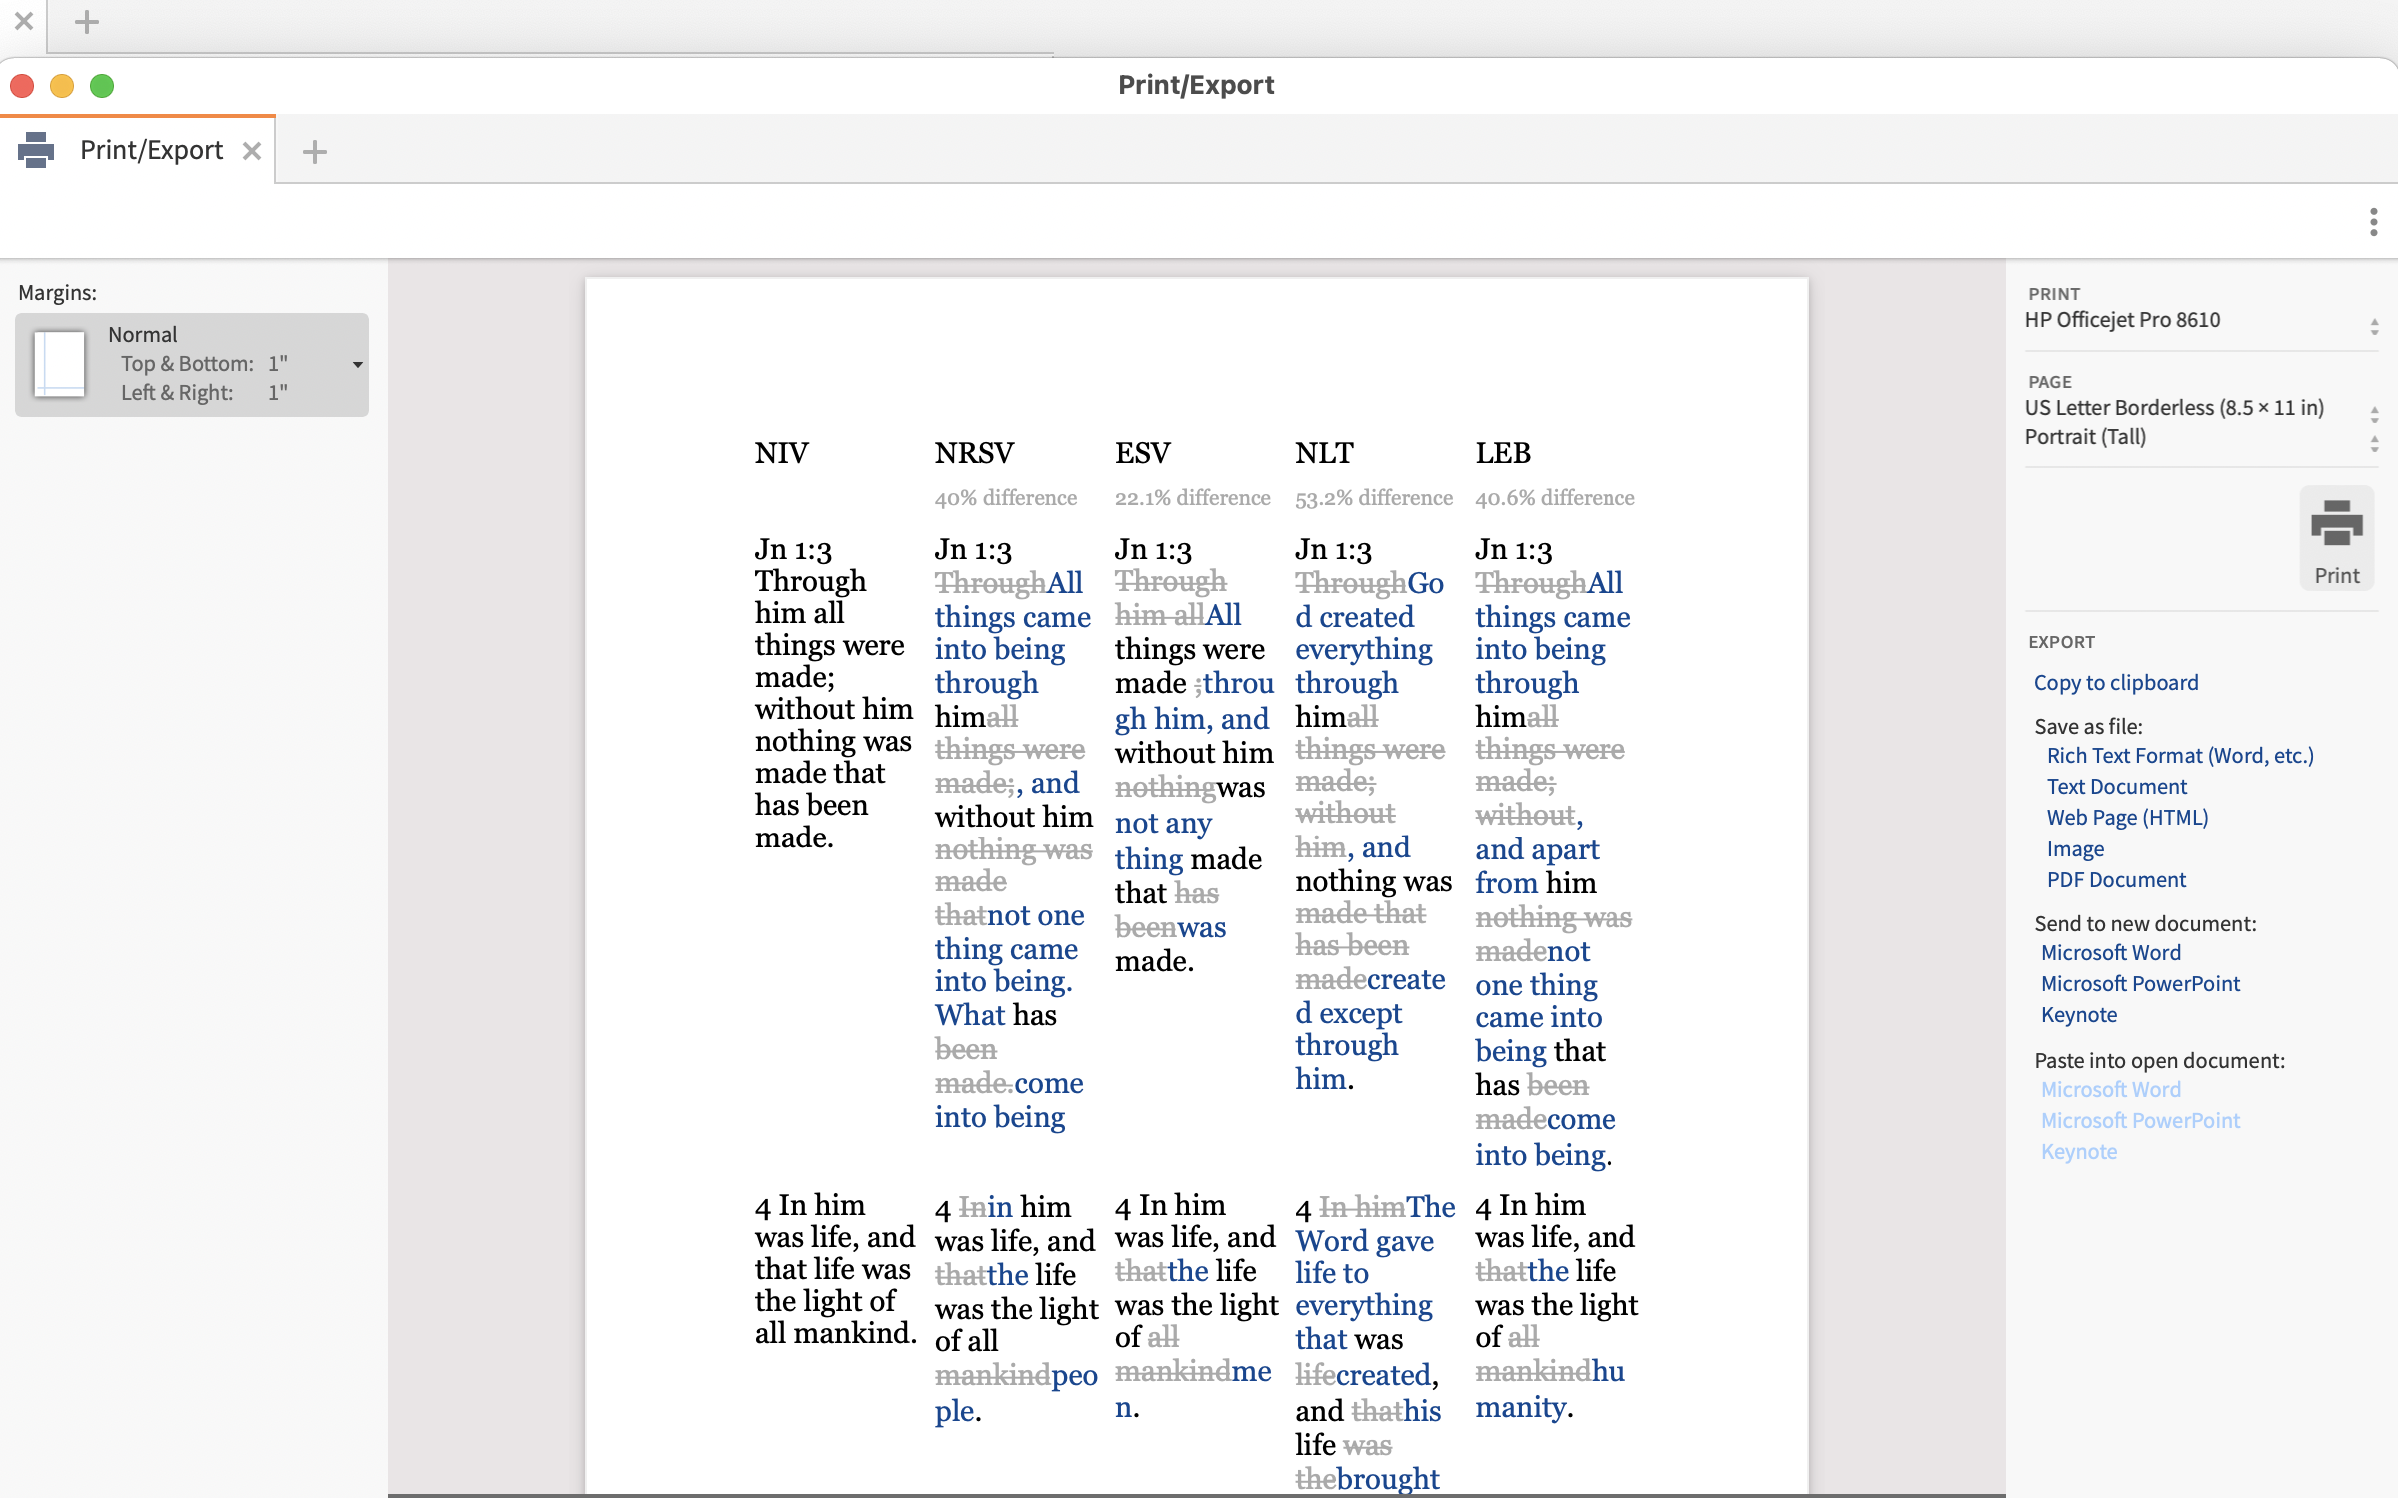The image size is (2398, 1498).
Task: Click the margins page preview thumbnail
Action: point(59,364)
